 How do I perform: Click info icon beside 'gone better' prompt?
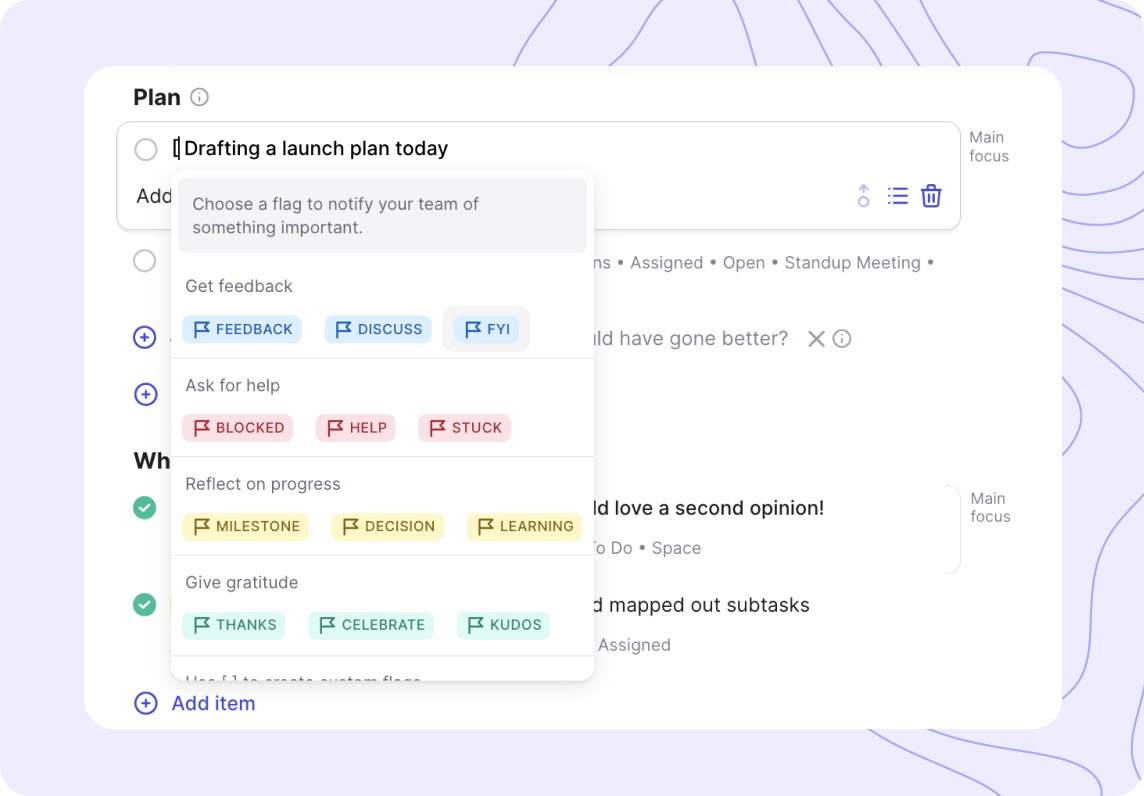coord(842,339)
